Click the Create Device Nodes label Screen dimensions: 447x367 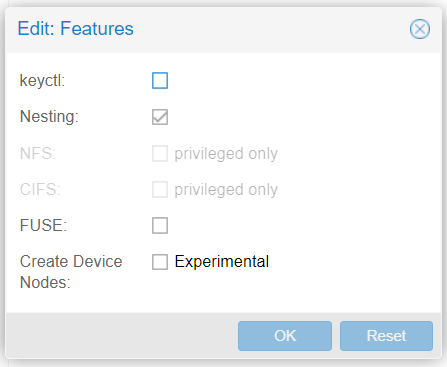point(71,272)
